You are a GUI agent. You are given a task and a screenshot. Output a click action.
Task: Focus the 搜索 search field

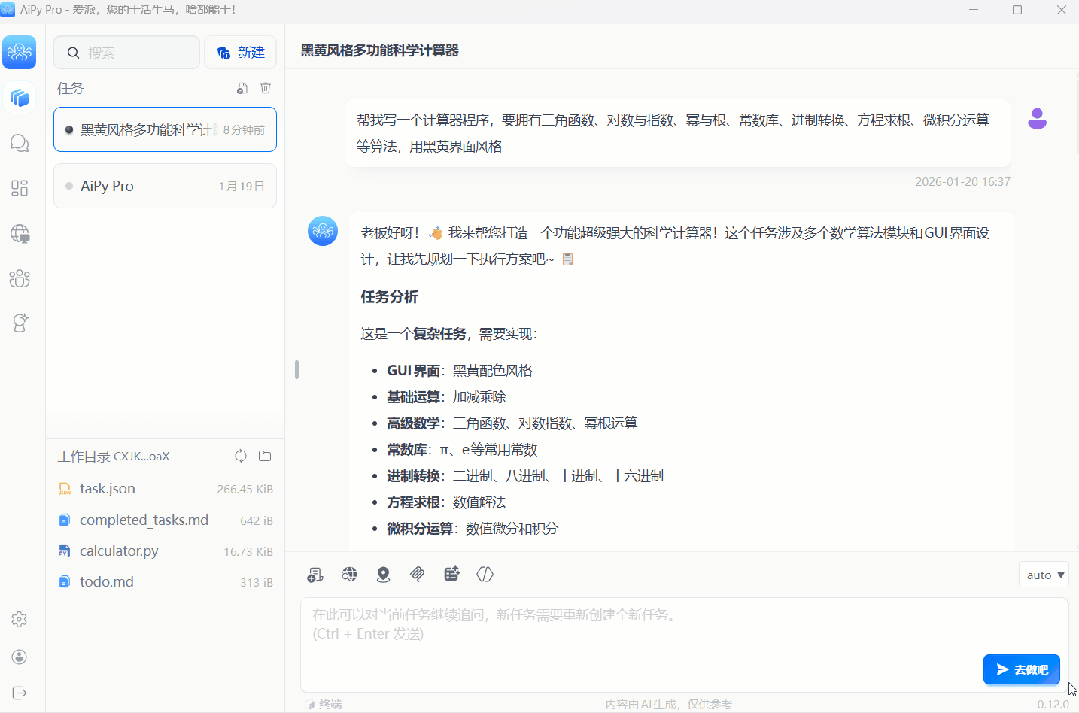click(127, 52)
